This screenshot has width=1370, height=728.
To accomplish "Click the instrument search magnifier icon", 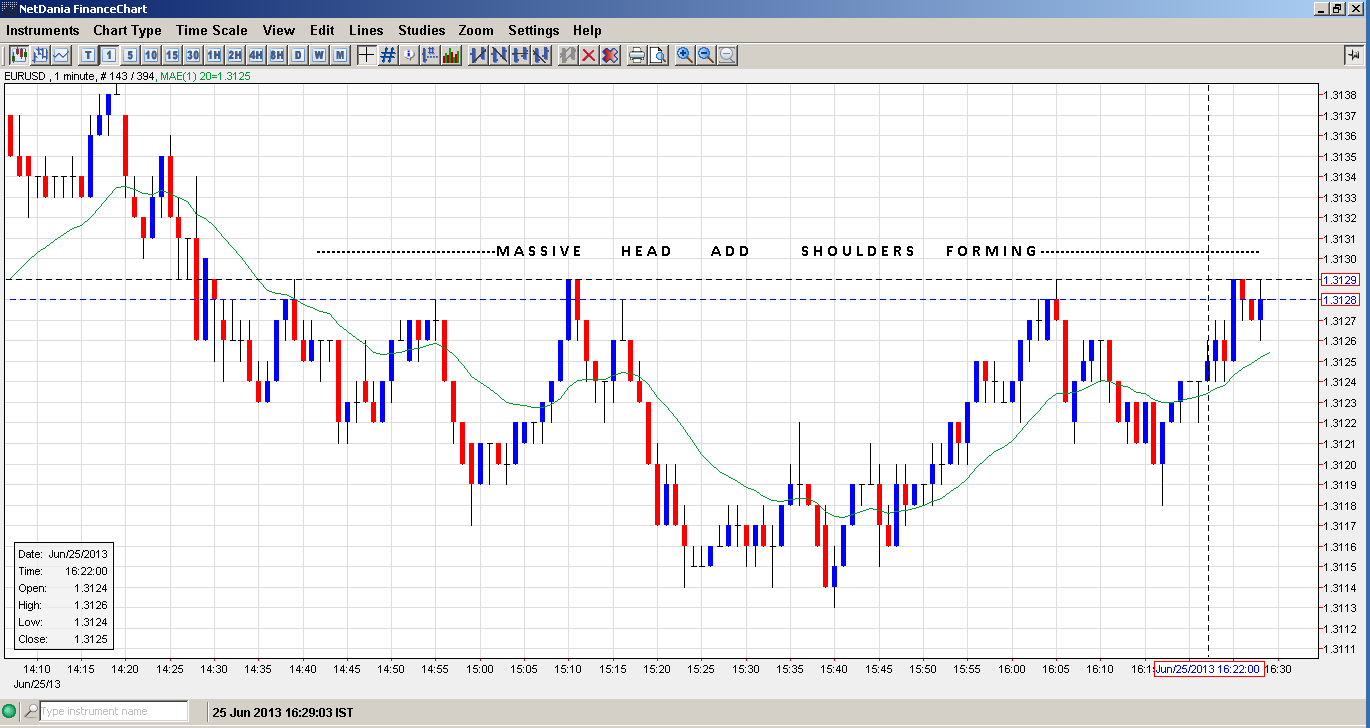I will pos(31,711).
